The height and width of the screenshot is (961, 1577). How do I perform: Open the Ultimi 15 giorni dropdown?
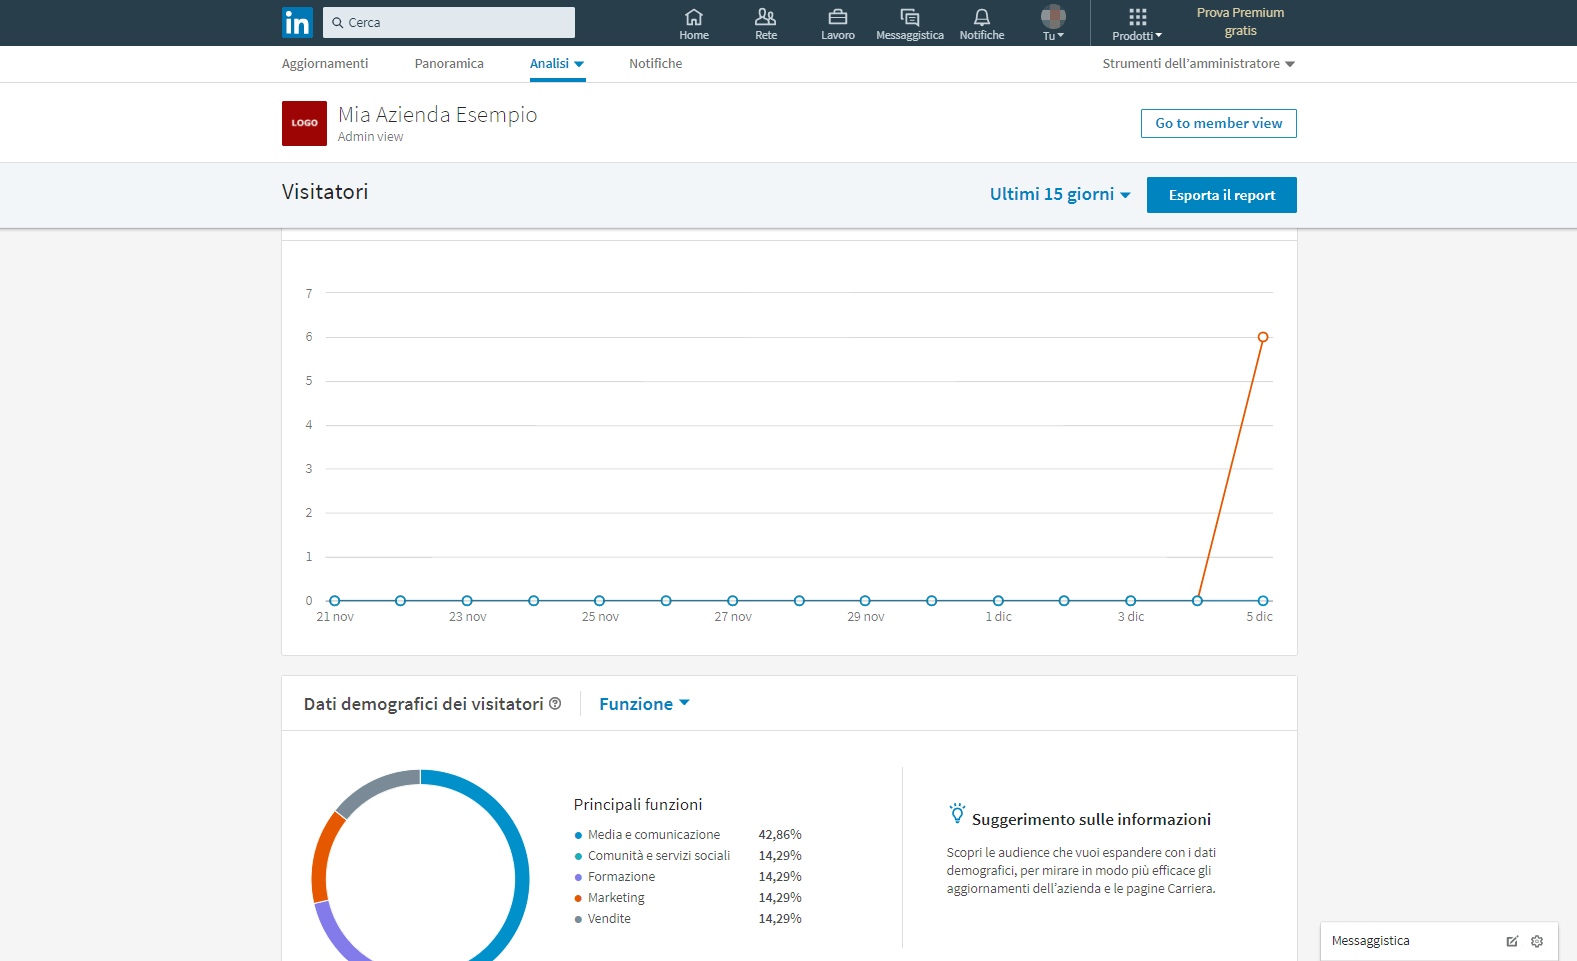[1060, 194]
